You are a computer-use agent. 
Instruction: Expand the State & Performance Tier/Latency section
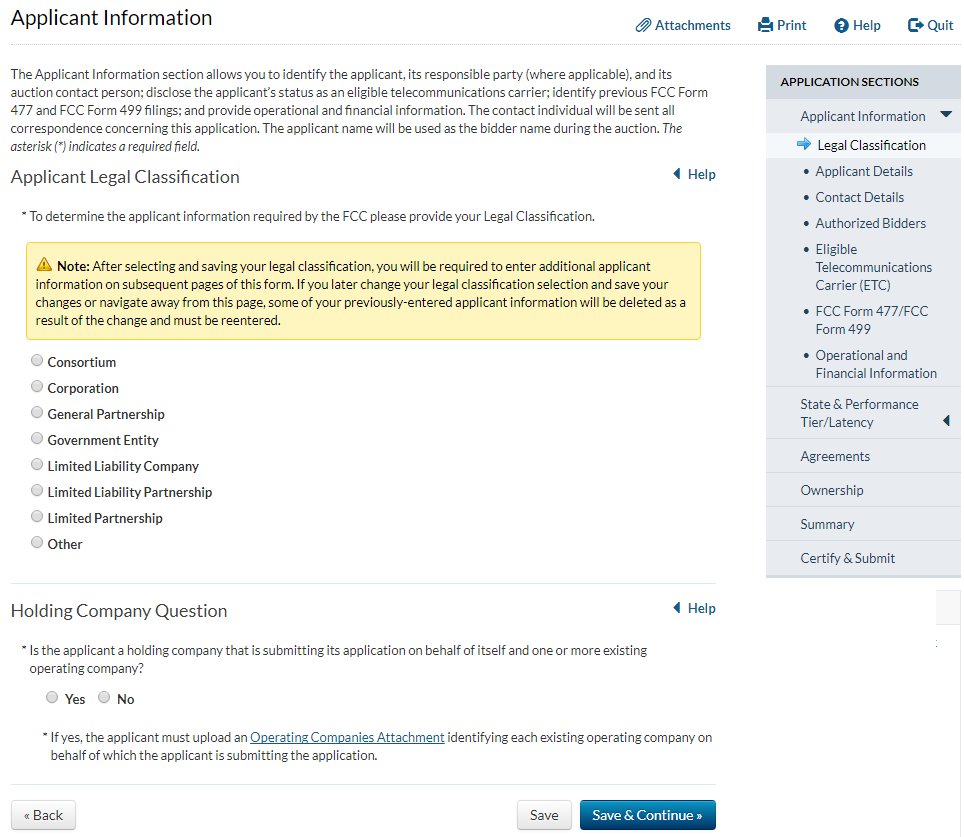tap(946, 422)
